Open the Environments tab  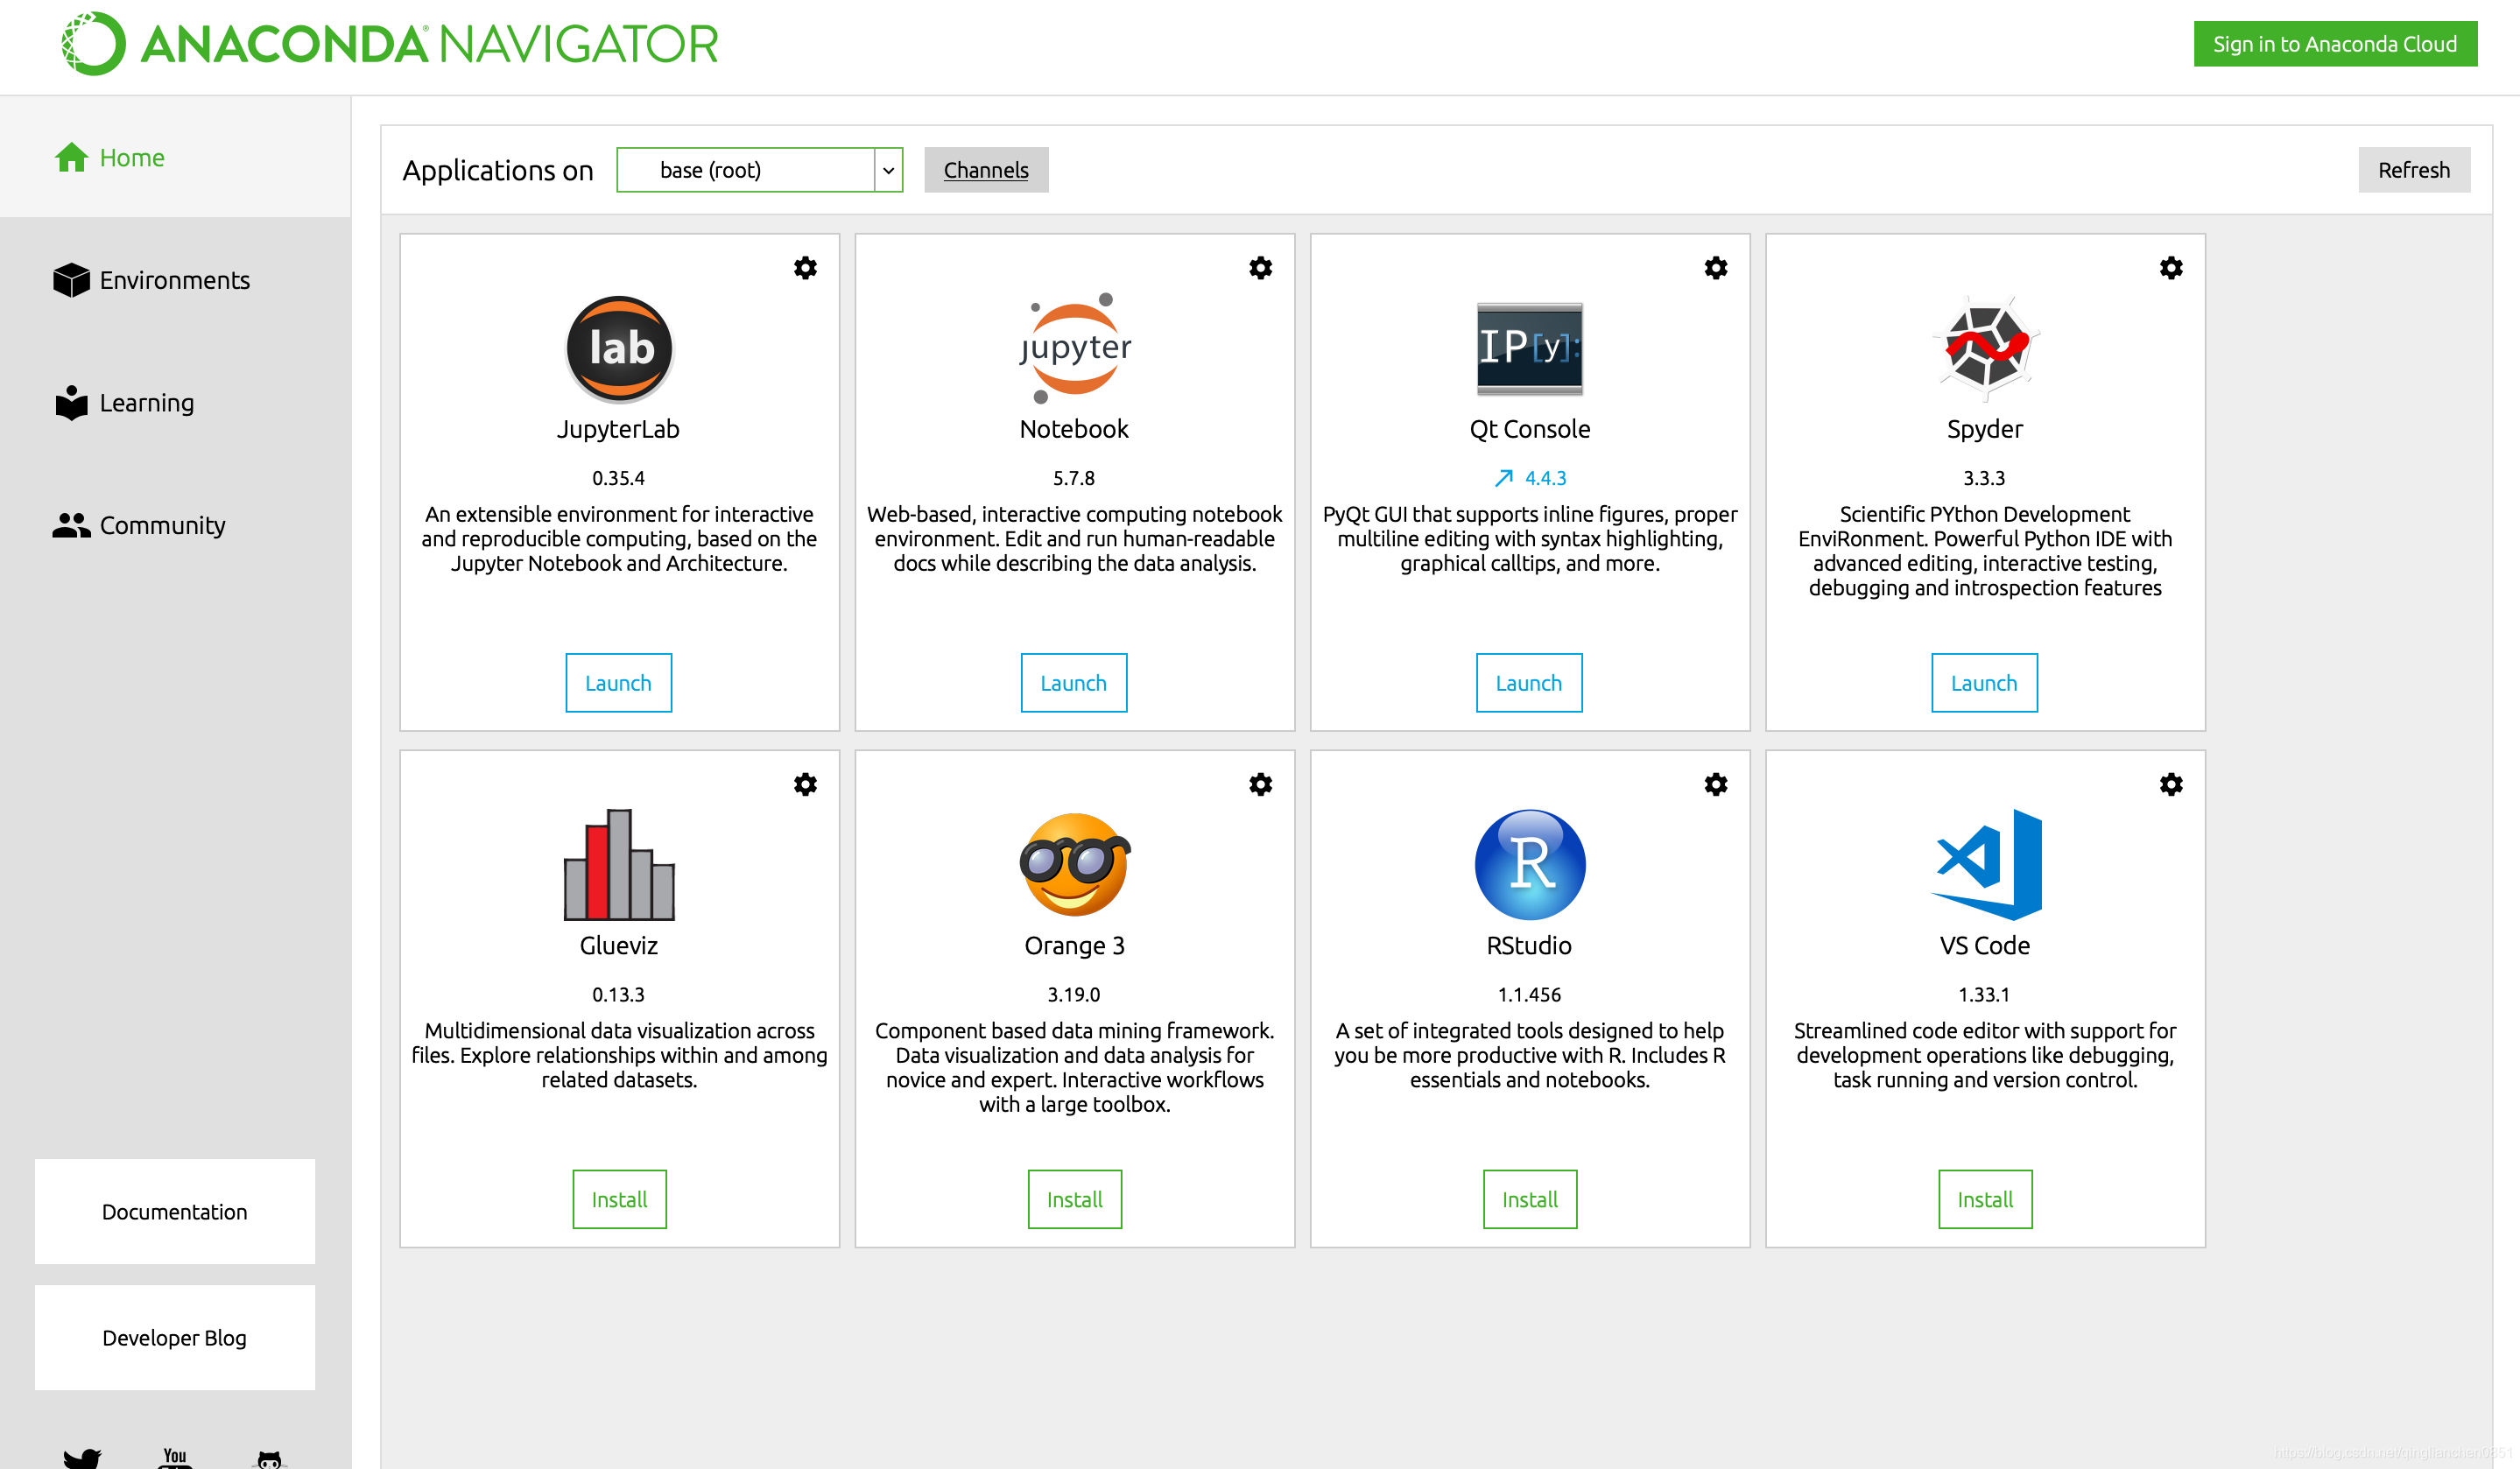click(175, 280)
